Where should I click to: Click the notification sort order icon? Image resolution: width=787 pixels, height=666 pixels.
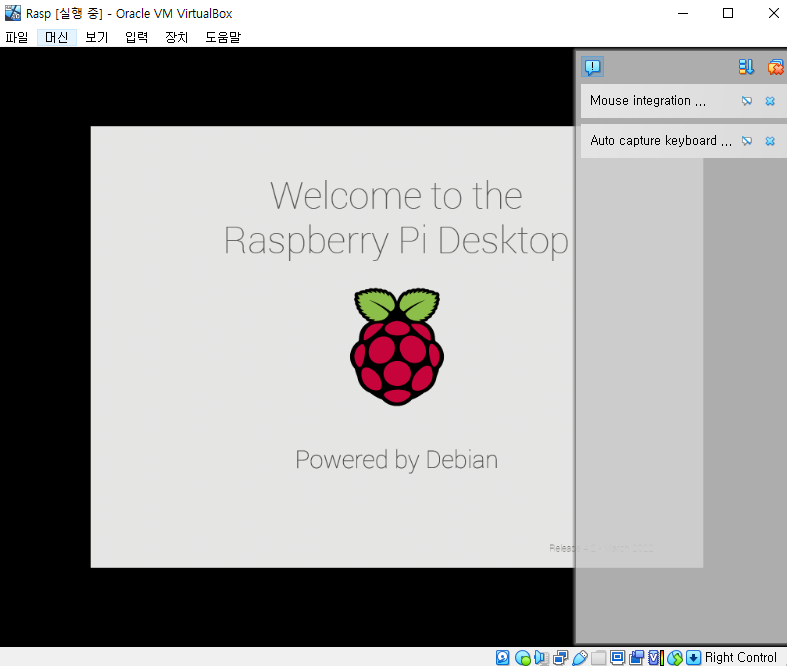coord(746,67)
